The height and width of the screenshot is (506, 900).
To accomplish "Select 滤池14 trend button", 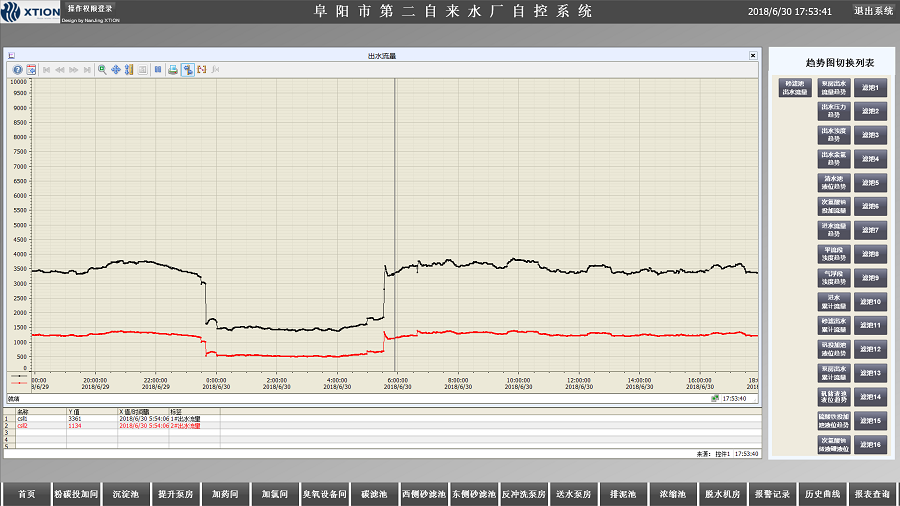I will pos(870,397).
